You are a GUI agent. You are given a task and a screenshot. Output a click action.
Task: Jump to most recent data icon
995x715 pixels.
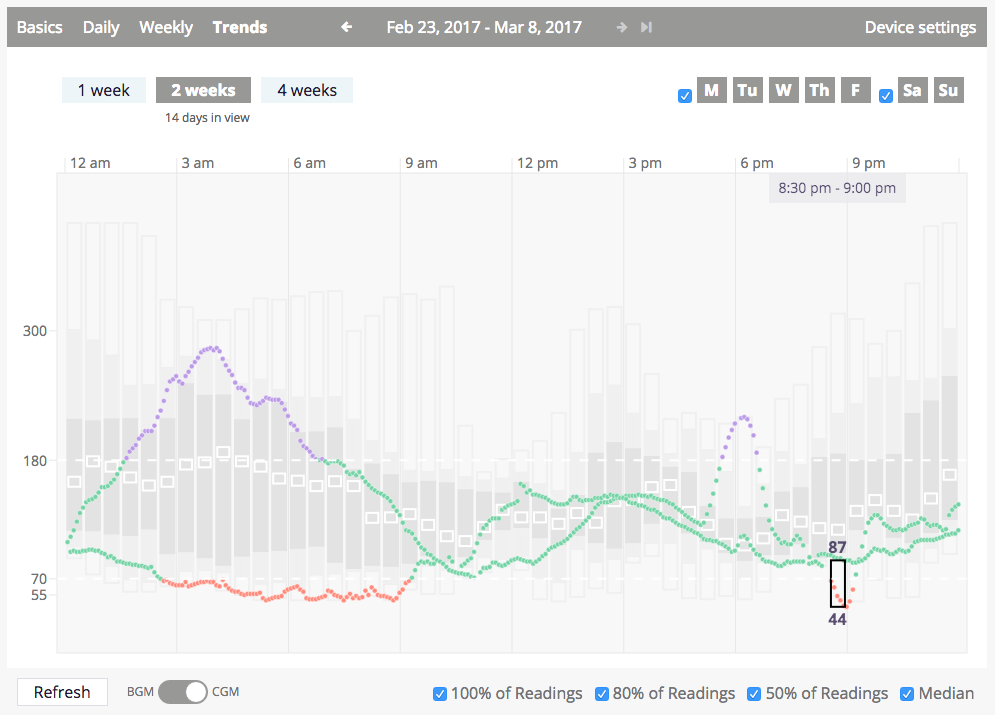click(646, 27)
